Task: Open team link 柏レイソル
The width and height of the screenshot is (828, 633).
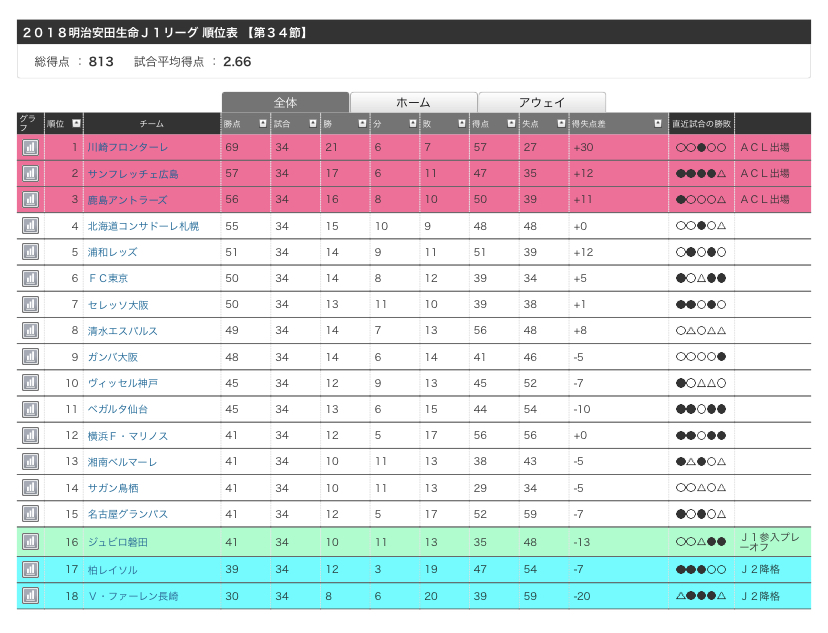Action: [112, 570]
